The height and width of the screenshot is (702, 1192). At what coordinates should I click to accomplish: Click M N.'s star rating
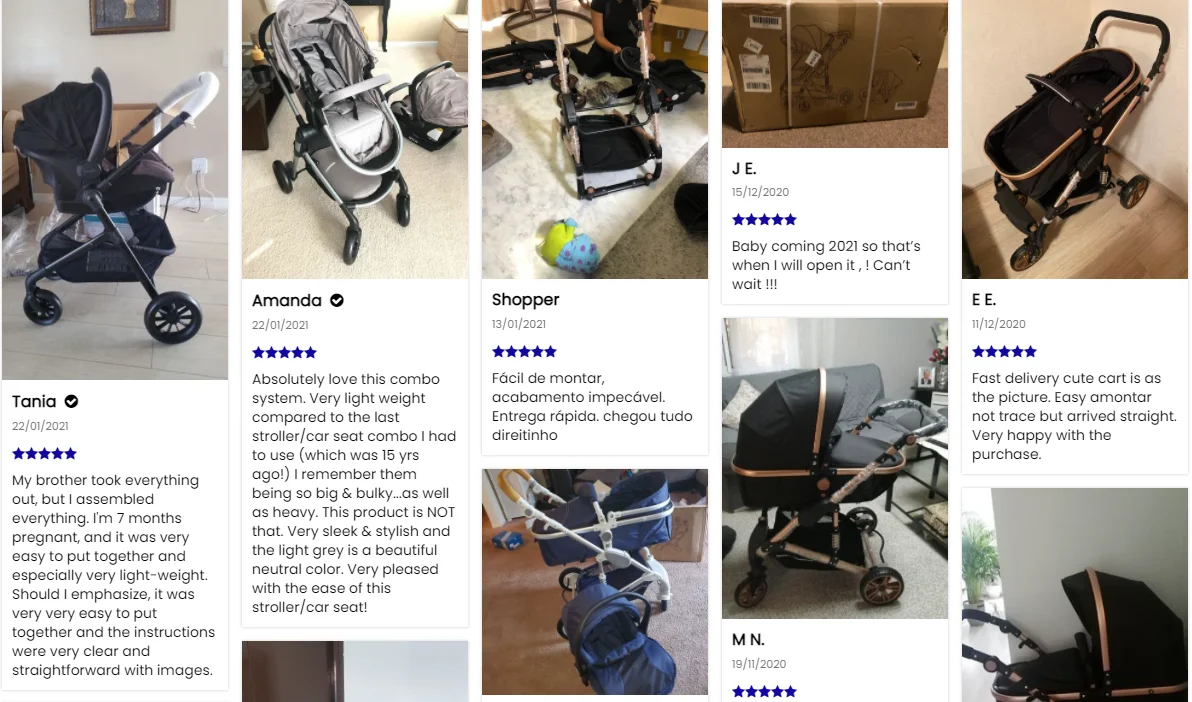(764, 691)
